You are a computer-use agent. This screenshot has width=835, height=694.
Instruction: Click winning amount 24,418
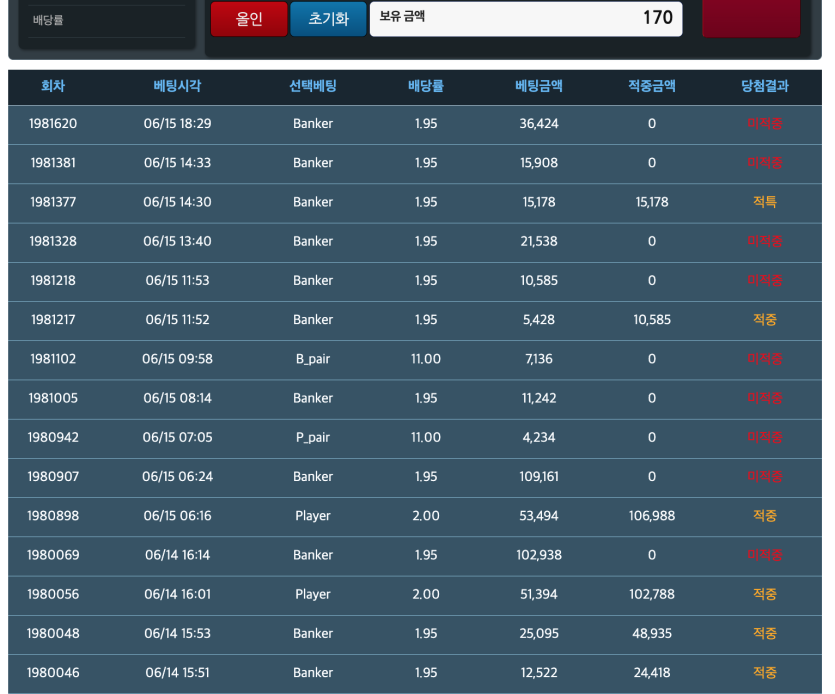pyautogui.click(x=652, y=673)
